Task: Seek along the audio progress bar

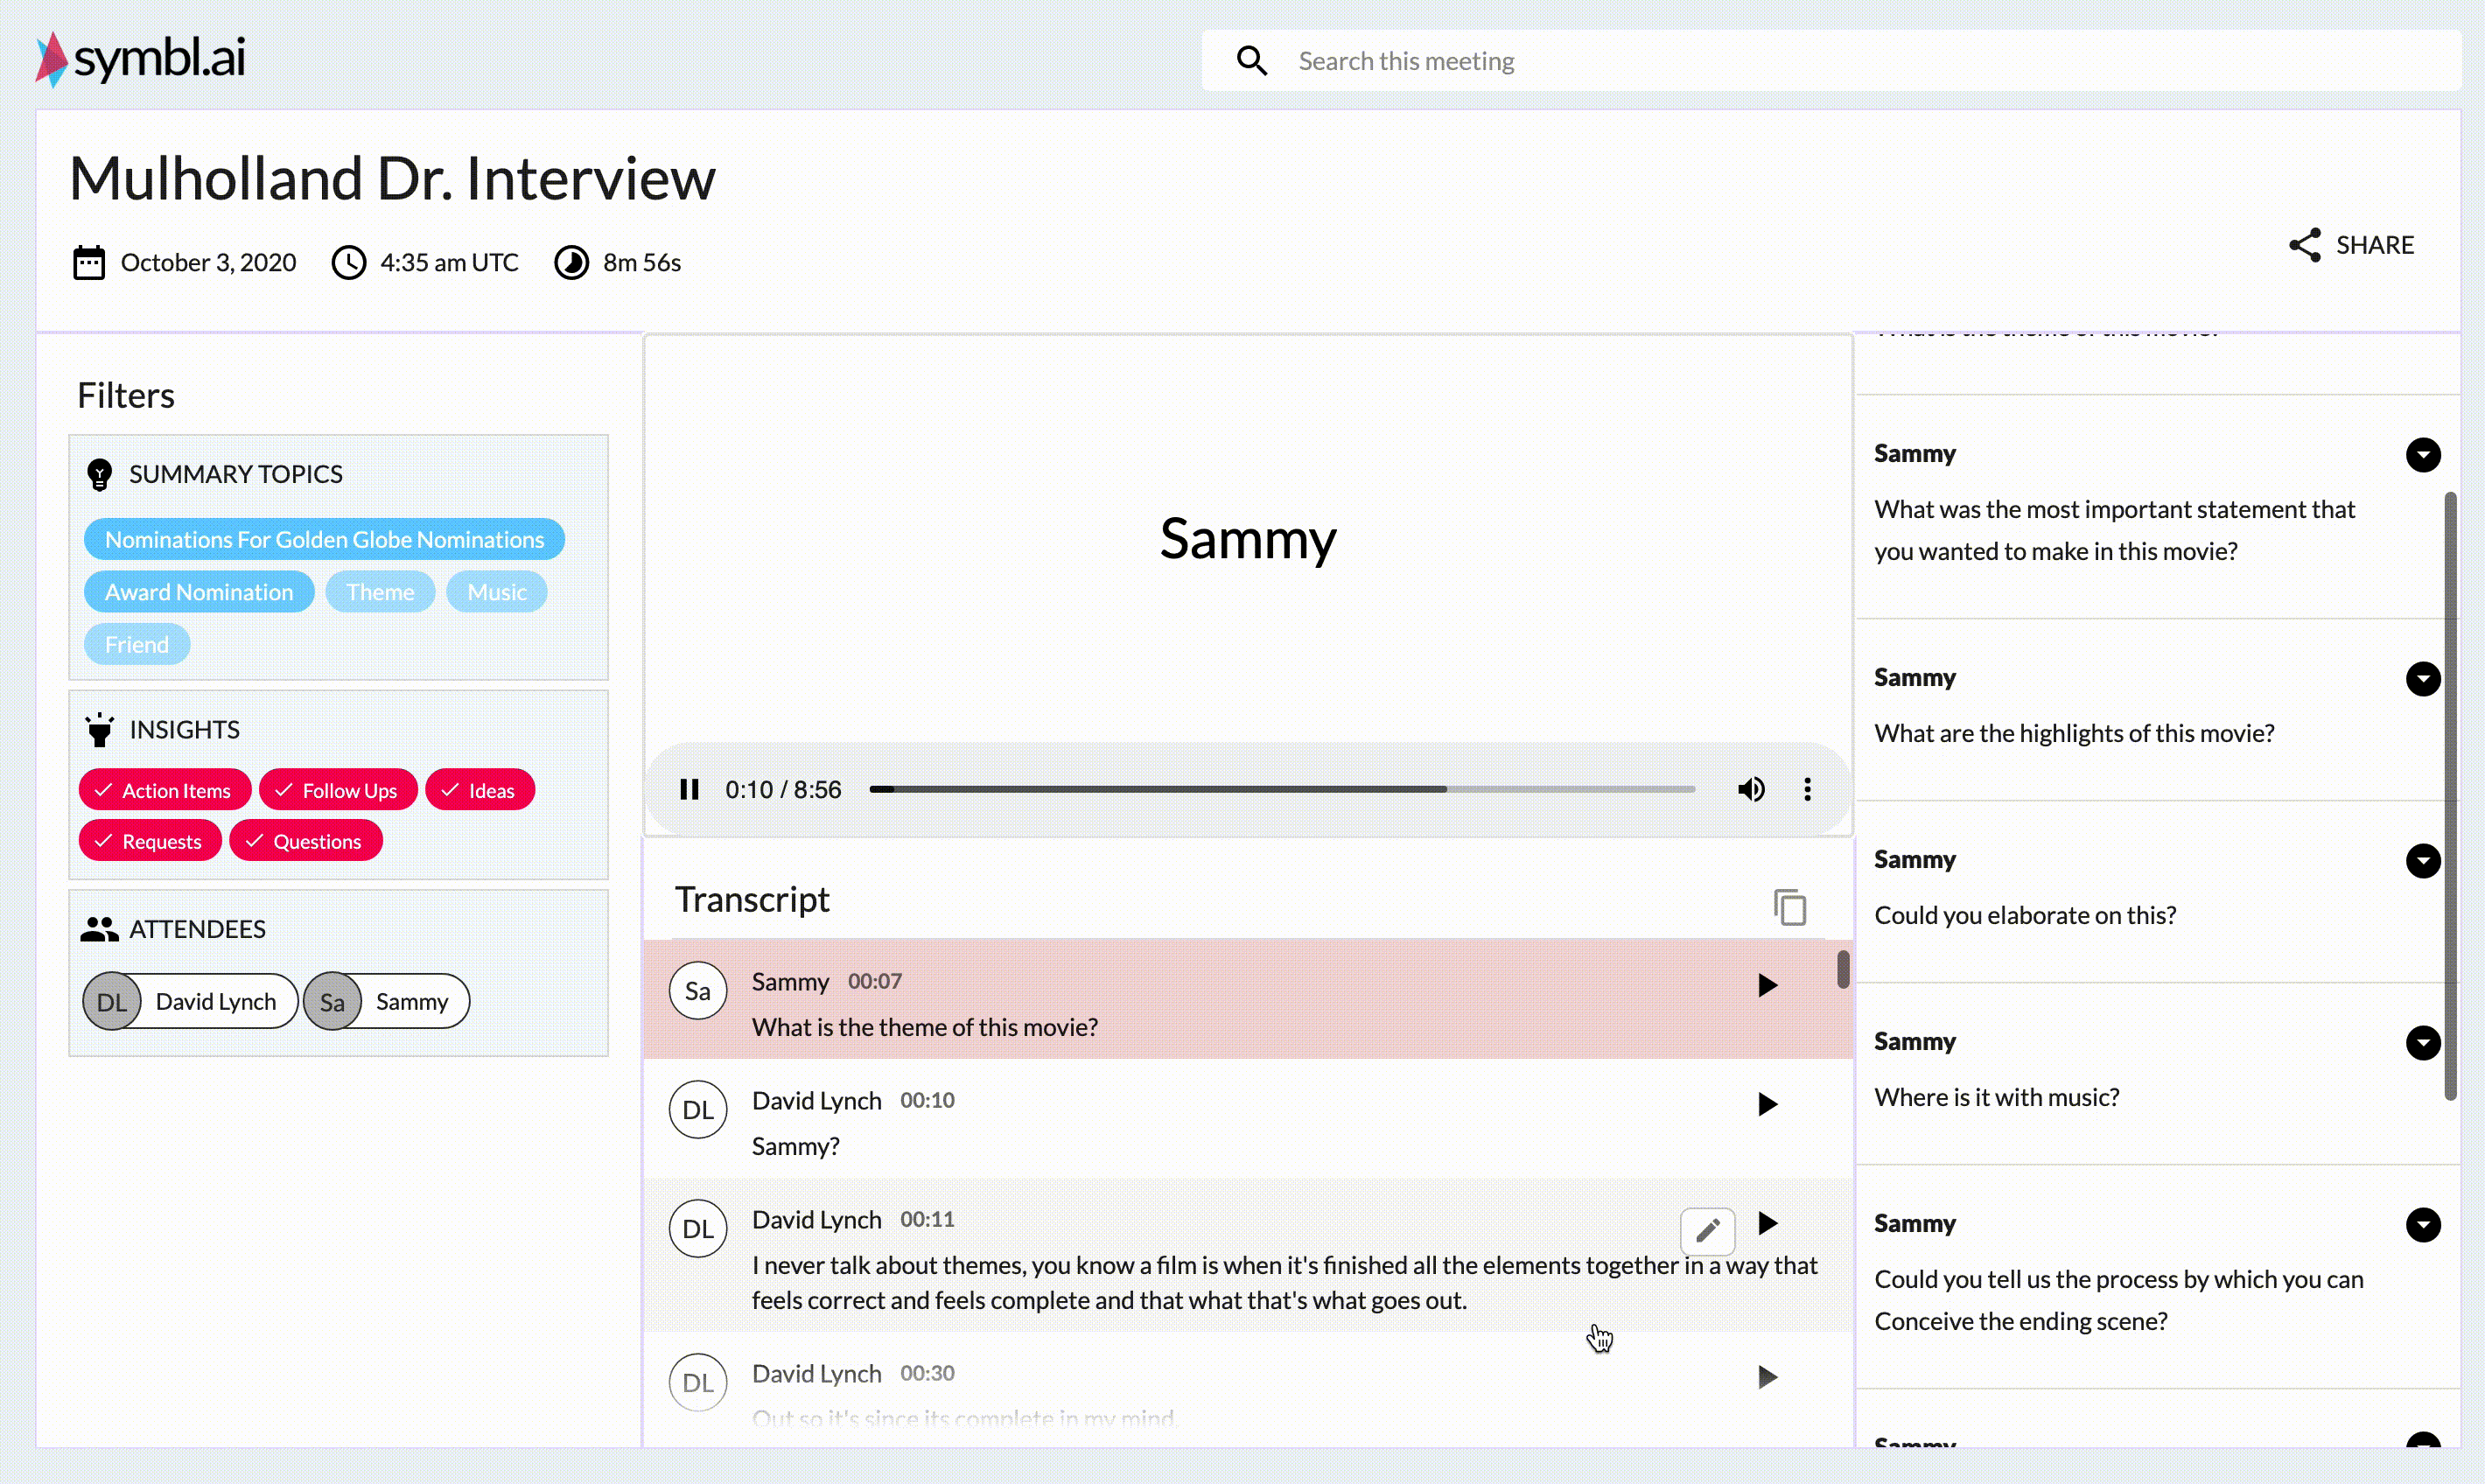Action: [x=1281, y=789]
